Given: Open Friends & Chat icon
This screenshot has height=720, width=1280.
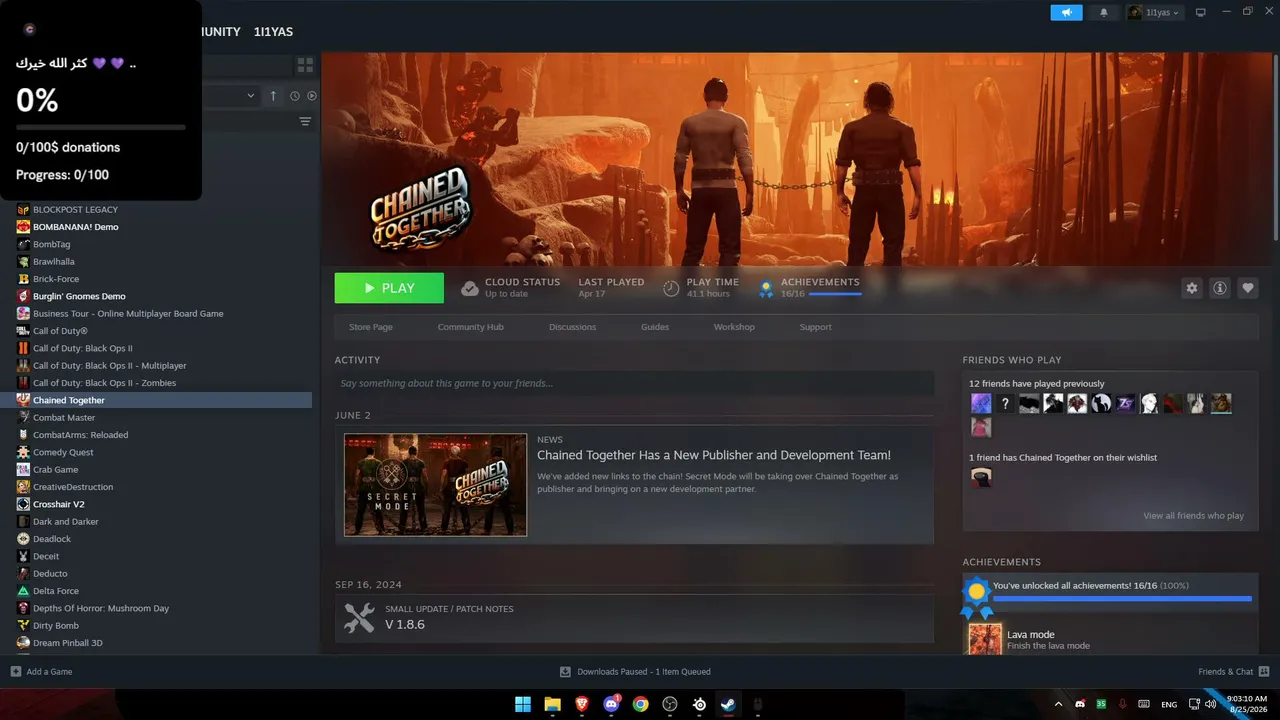Looking at the screenshot, I should [x=1264, y=671].
